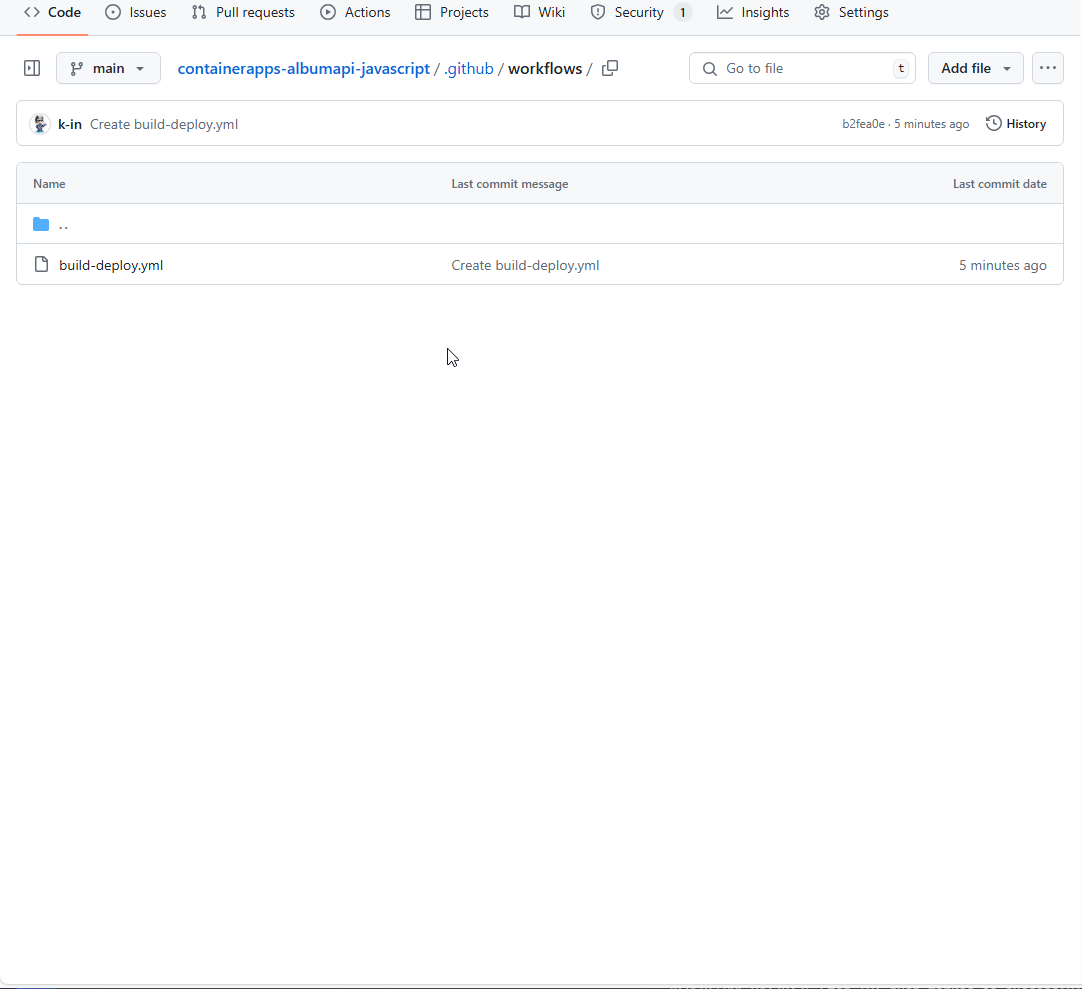Open the main branch dropdown

click(x=108, y=68)
